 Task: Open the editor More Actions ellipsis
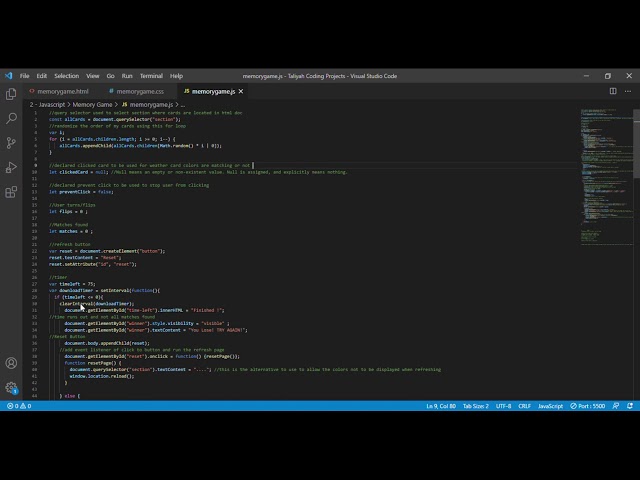(x=628, y=91)
